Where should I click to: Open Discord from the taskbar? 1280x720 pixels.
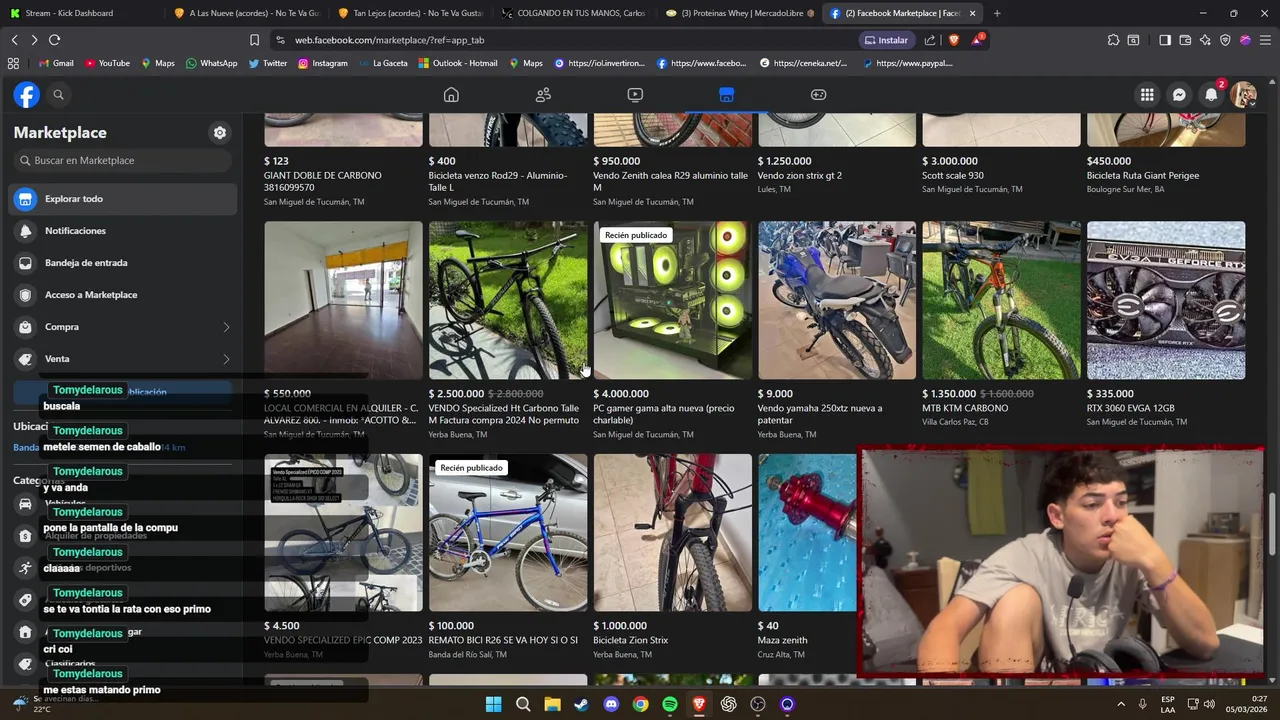tap(611, 704)
